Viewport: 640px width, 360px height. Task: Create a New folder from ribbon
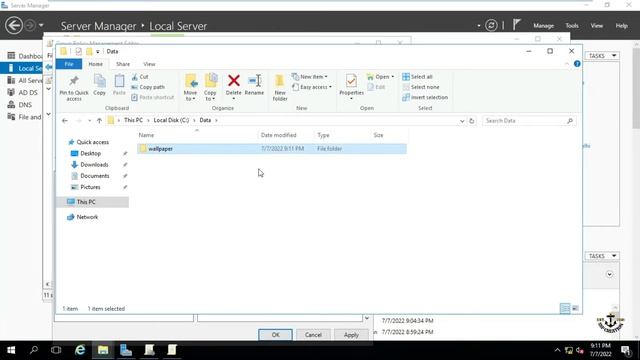click(x=280, y=87)
